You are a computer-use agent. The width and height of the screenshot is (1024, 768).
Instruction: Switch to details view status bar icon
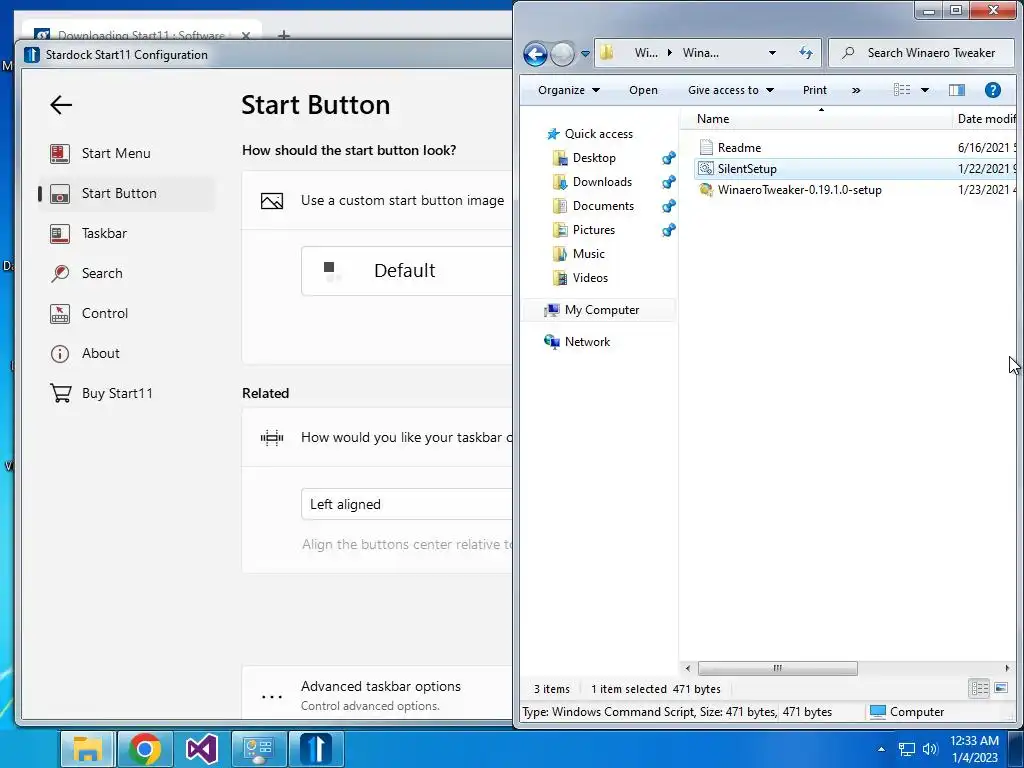[979, 688]
